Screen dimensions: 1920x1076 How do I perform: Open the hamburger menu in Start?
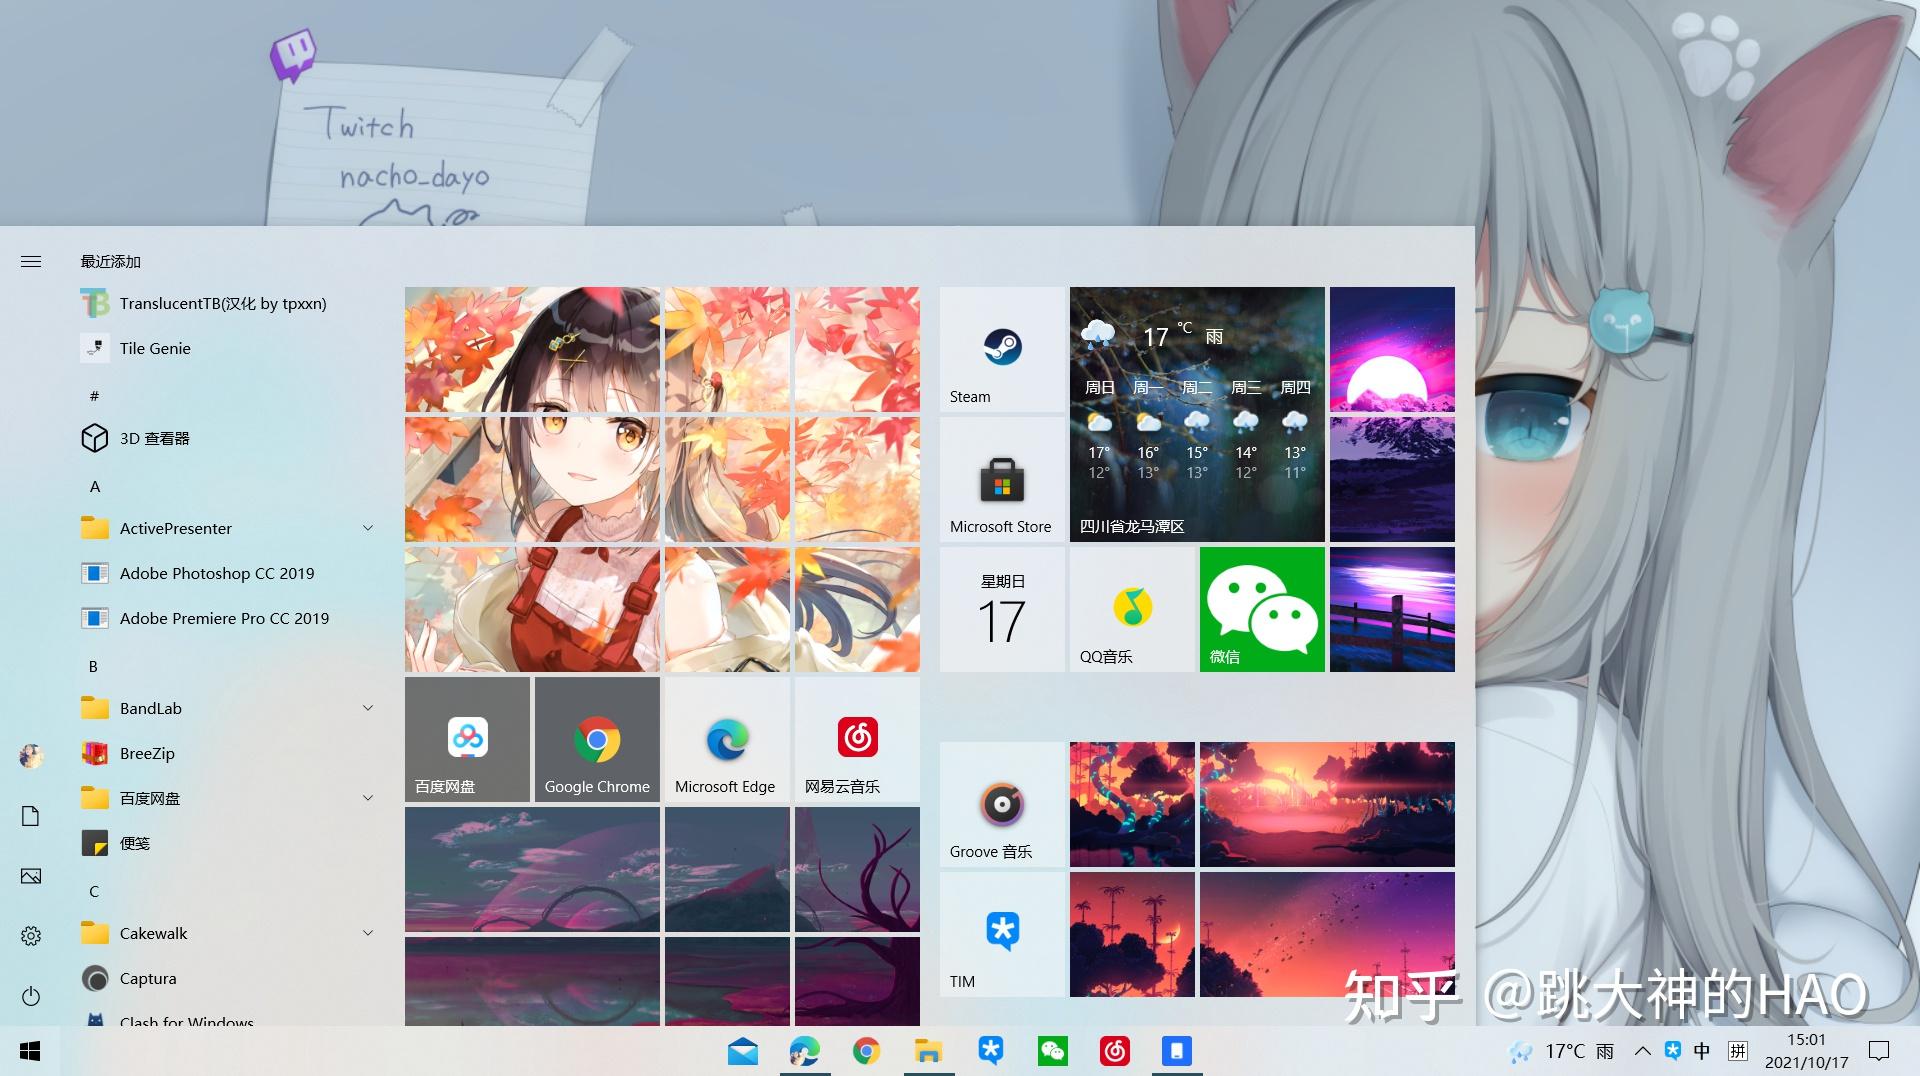pos(31,261)
